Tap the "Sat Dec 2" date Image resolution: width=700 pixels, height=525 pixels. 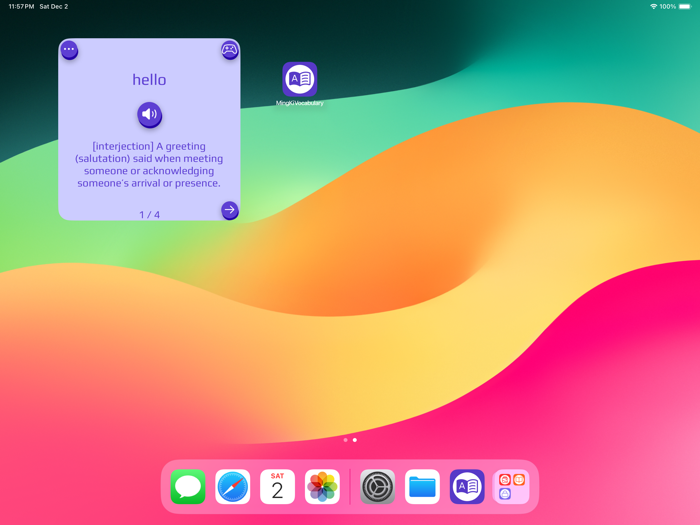pos(54,6)
